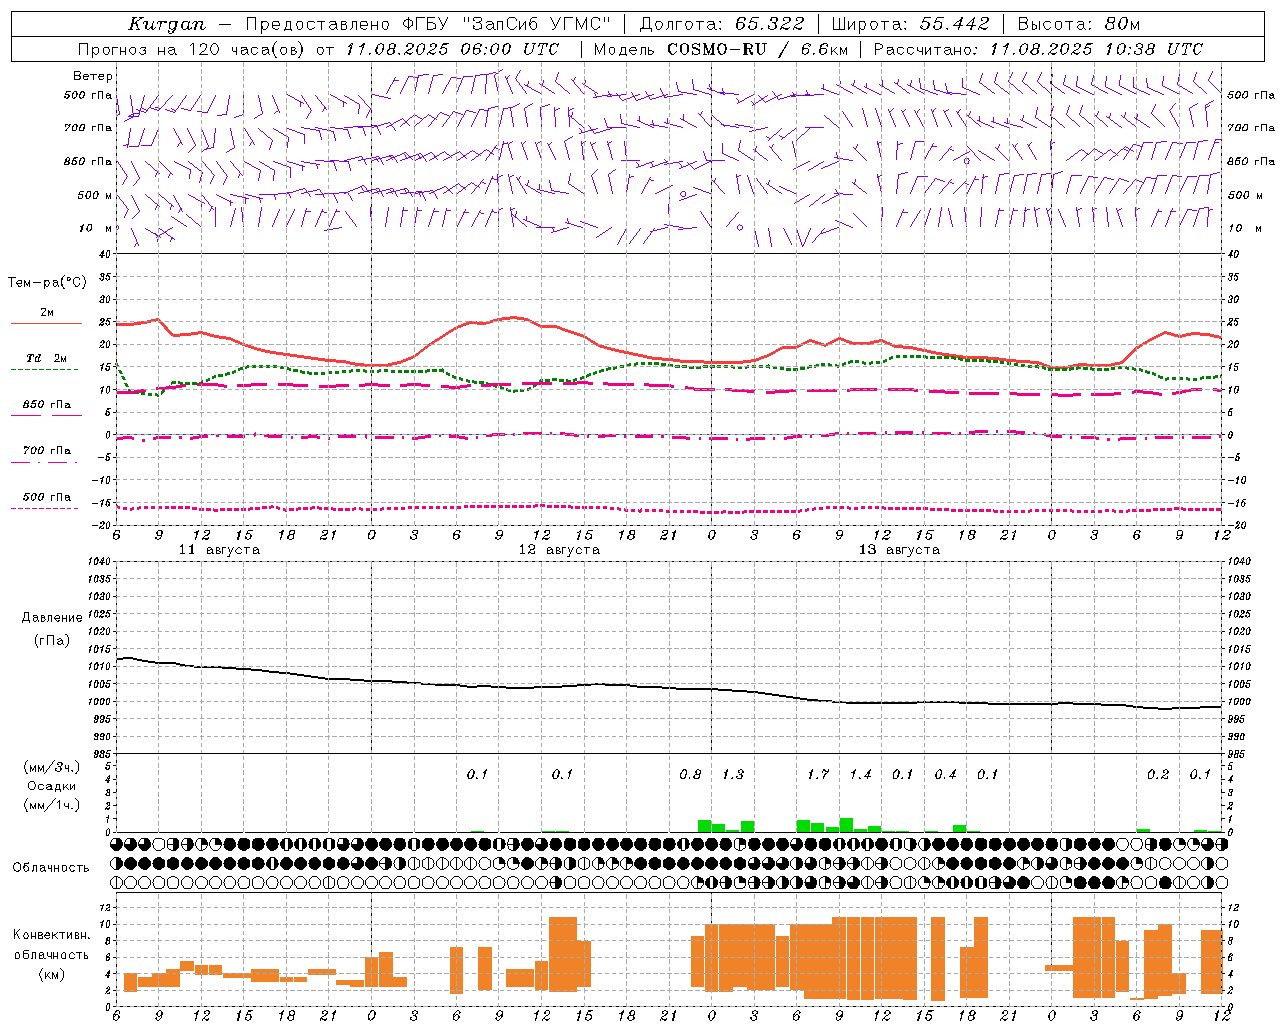Click the "Давление" pressure panel label
This screenshot has height=1024, width=1280.
coord(52,618)
